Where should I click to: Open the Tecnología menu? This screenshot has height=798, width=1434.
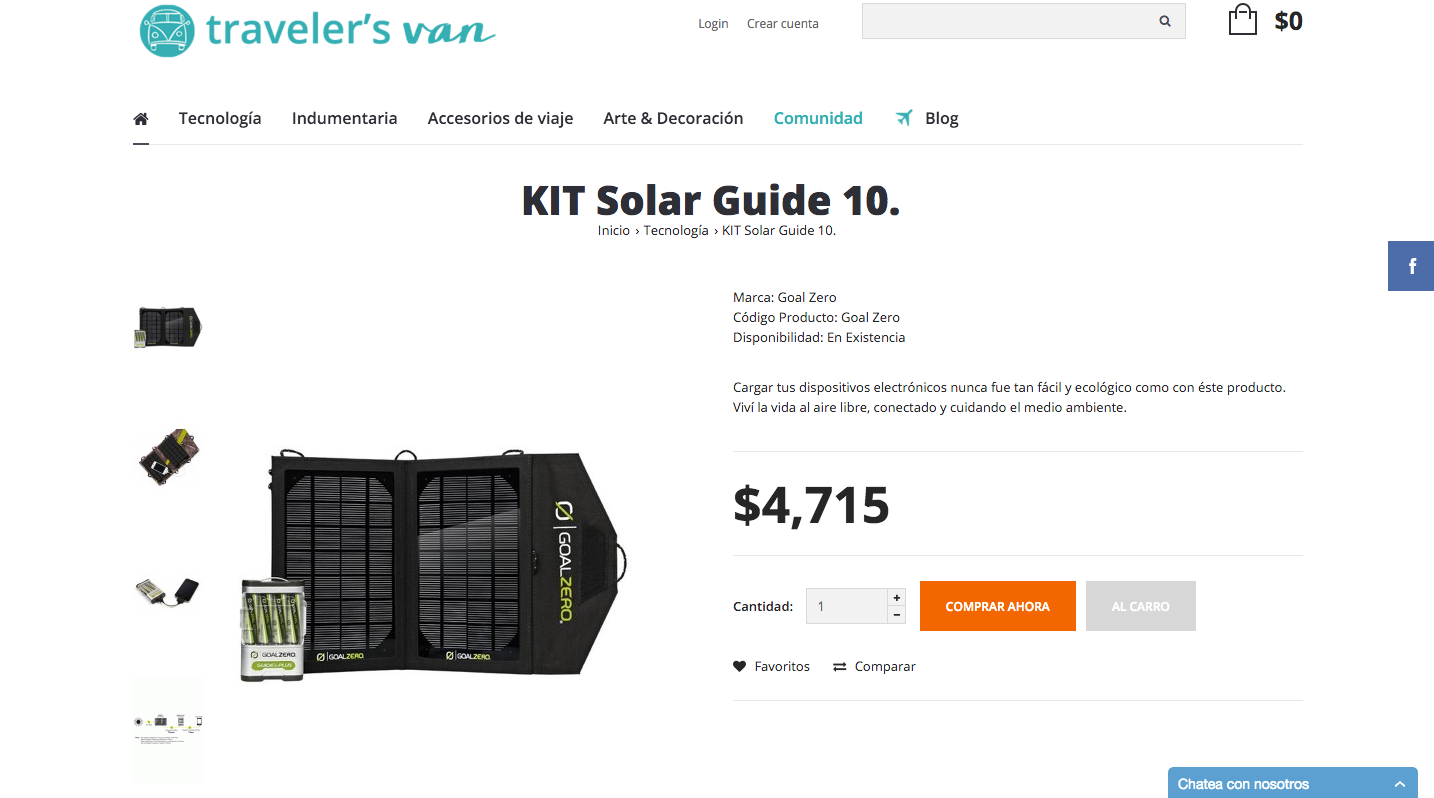[x=220, y=118]
